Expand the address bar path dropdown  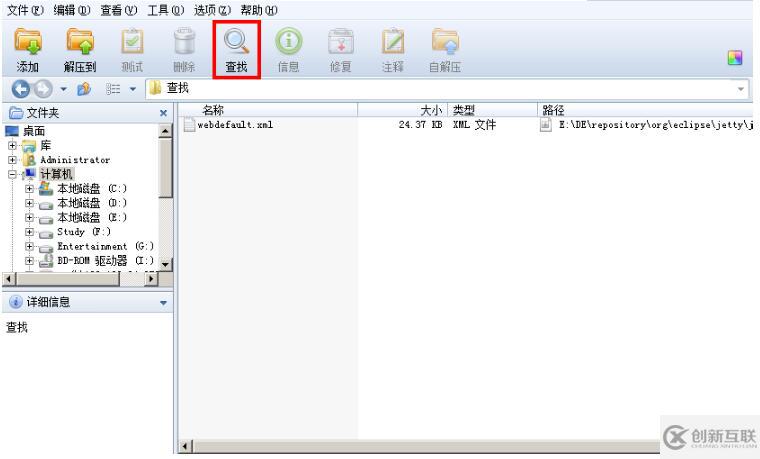click(x=741, y=89)
